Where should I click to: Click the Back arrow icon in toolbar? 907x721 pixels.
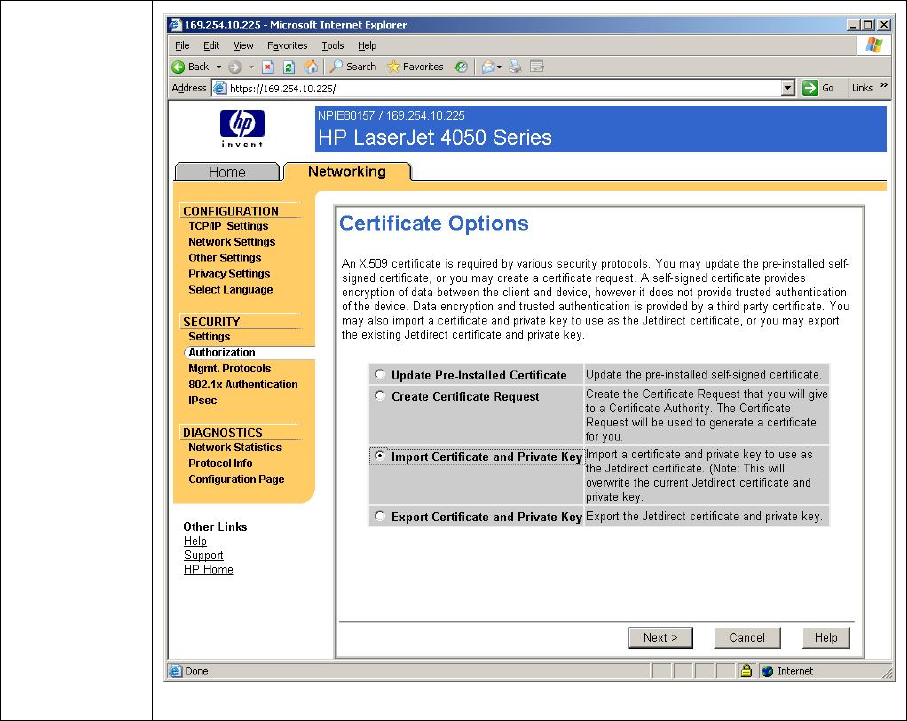pos(179,67)
